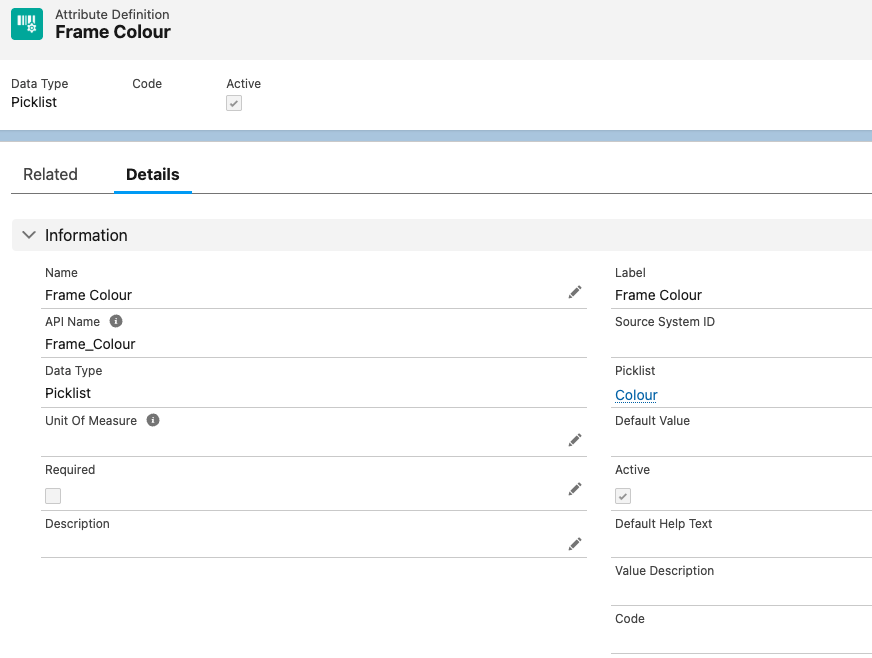This screenshot has width=872, height=658.
Task: Edit Description using its pencil icon
Action: tap(575, 543)
